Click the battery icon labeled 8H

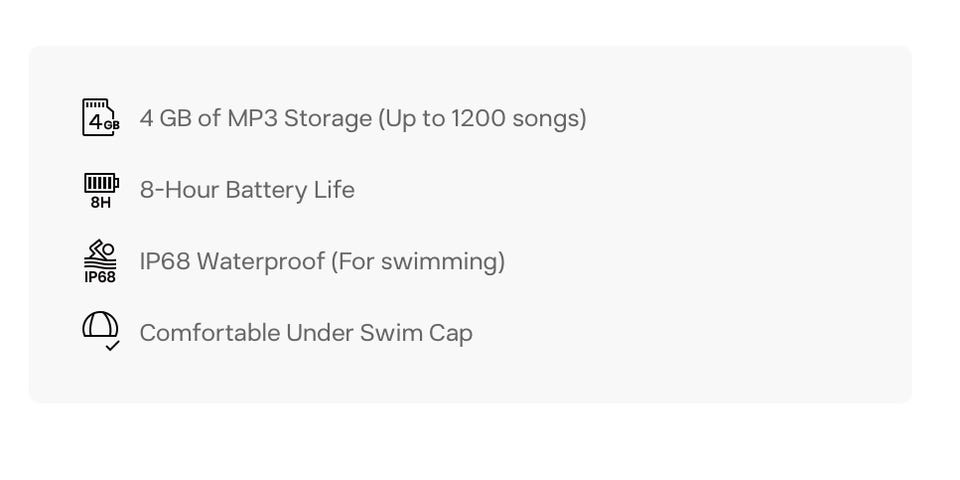click(100, 189)
